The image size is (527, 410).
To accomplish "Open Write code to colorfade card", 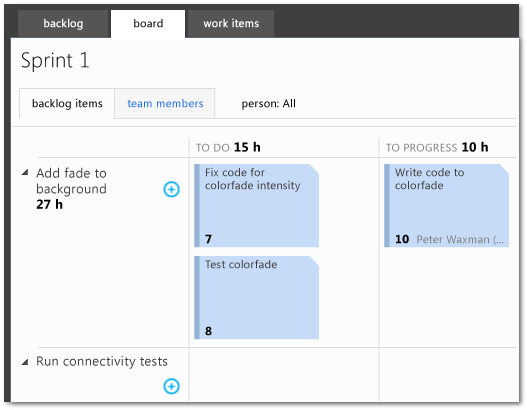I will [446, 206].
